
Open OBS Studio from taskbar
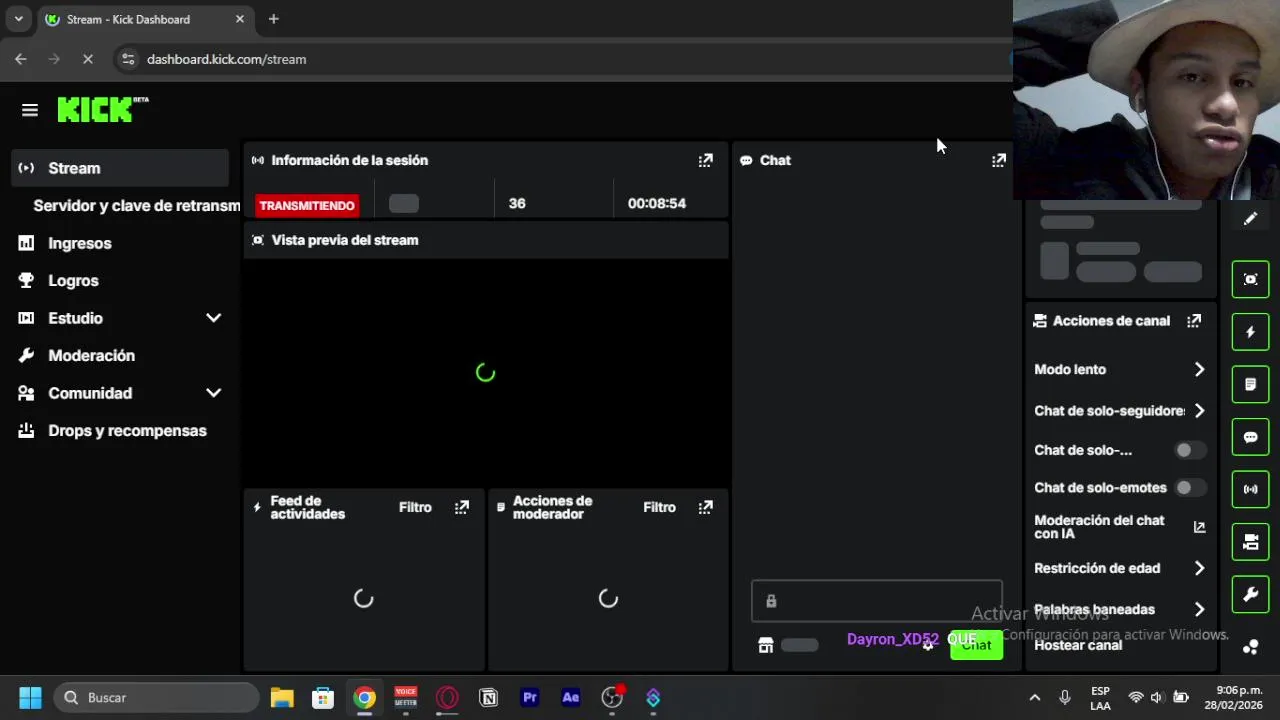(x=612, y=698)
